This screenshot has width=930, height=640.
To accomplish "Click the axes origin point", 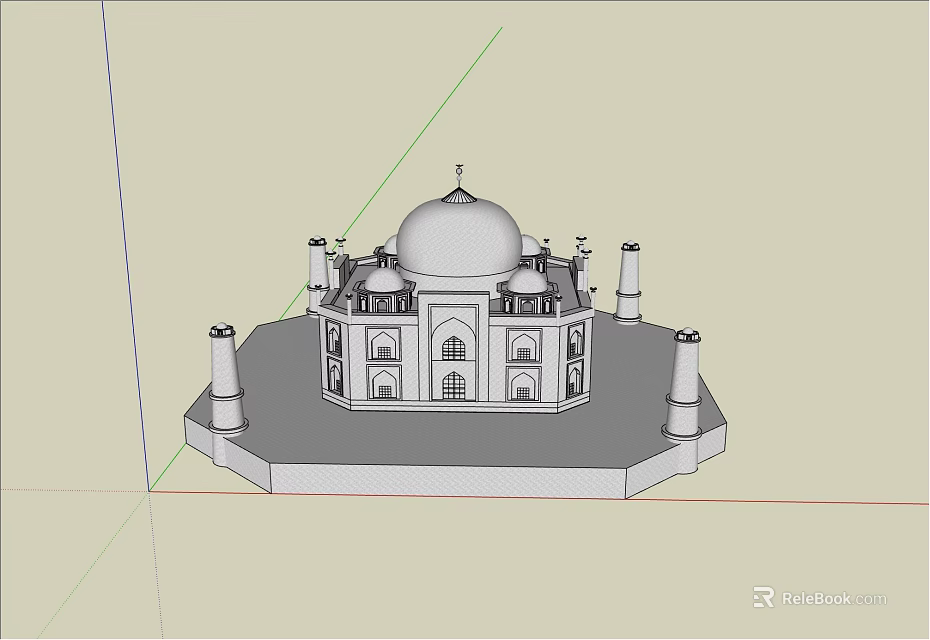I will pos(149,491).
